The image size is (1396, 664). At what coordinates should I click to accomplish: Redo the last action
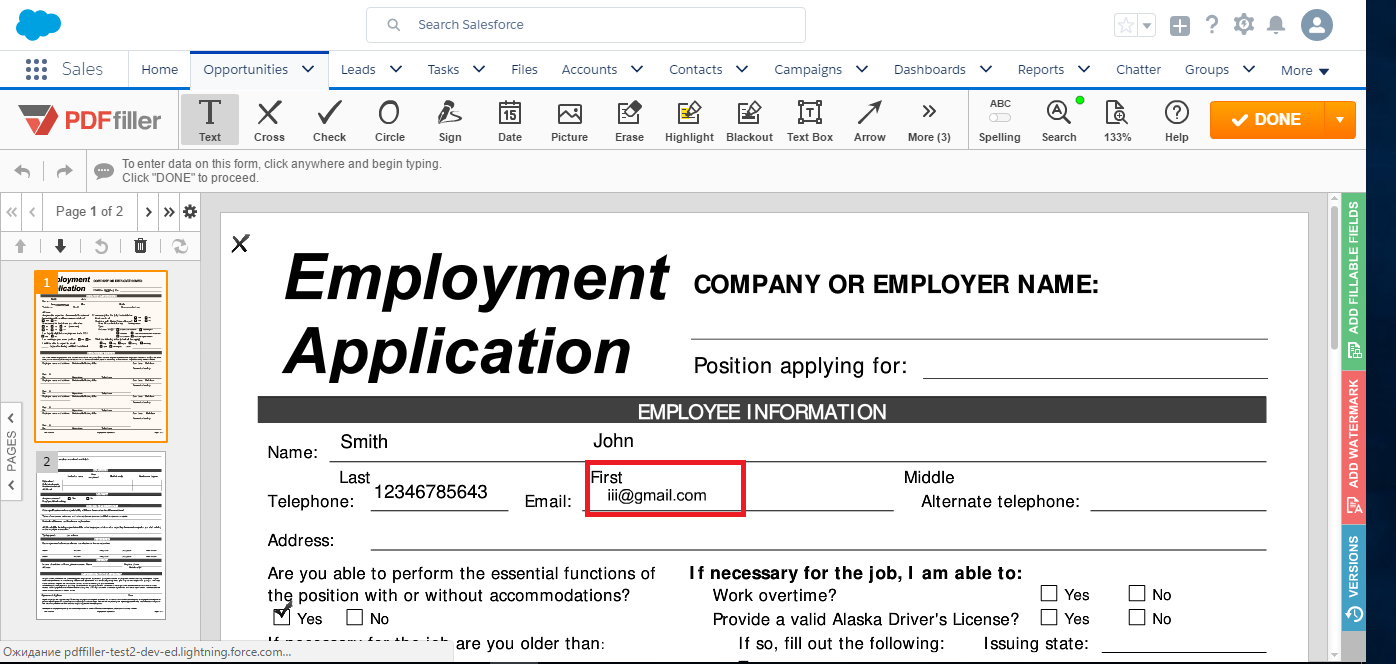(x=64, y=171)
